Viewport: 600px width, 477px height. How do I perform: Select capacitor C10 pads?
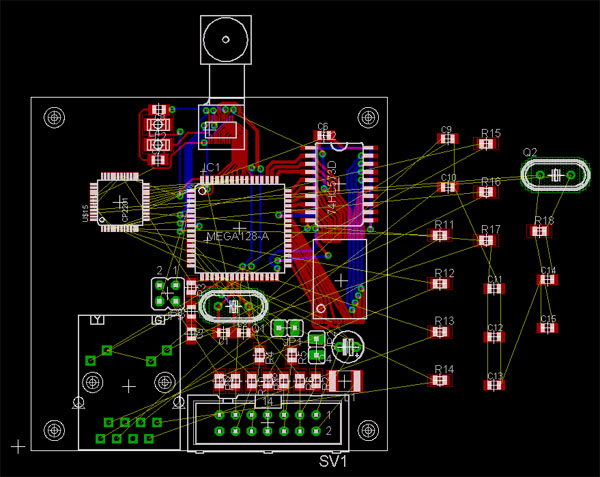pyautogui.click(x=447, y=187)
